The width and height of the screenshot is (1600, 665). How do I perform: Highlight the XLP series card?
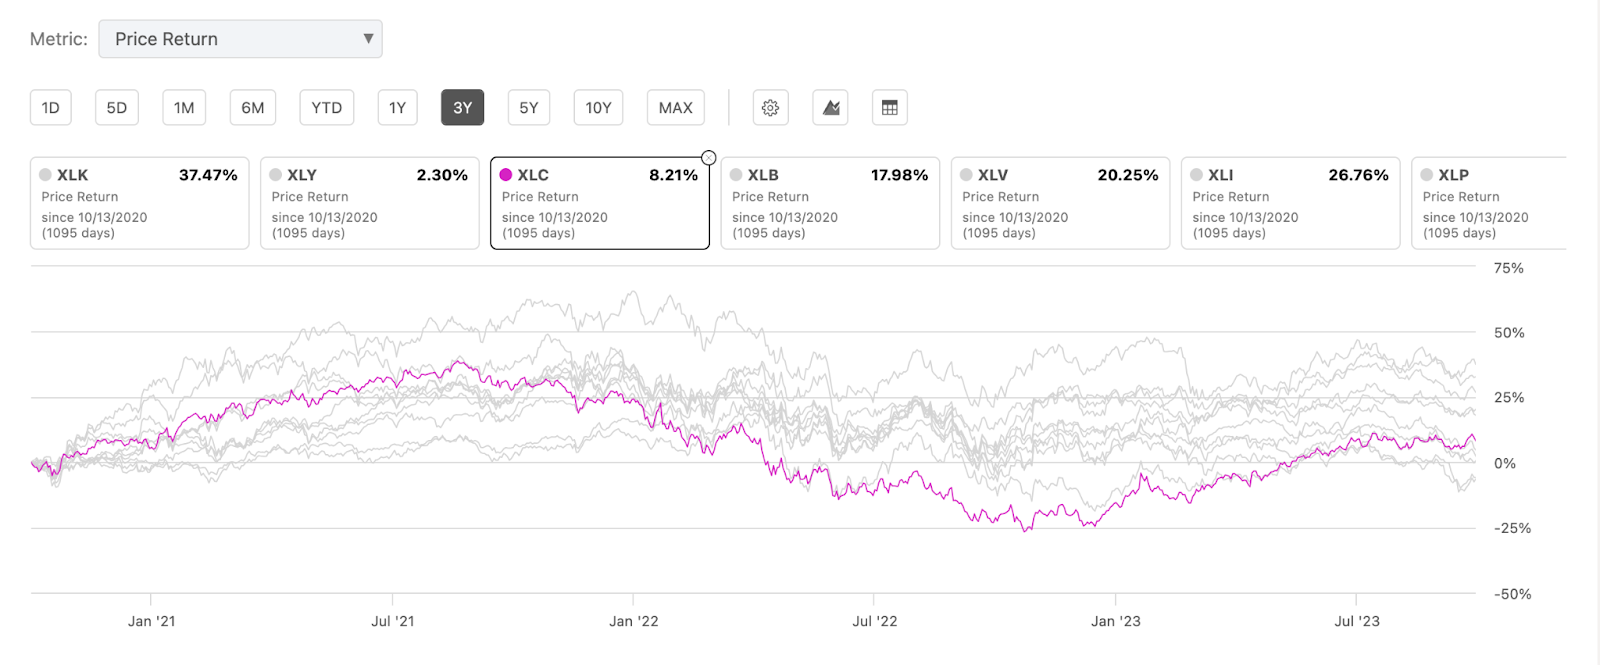point(1489,203)
